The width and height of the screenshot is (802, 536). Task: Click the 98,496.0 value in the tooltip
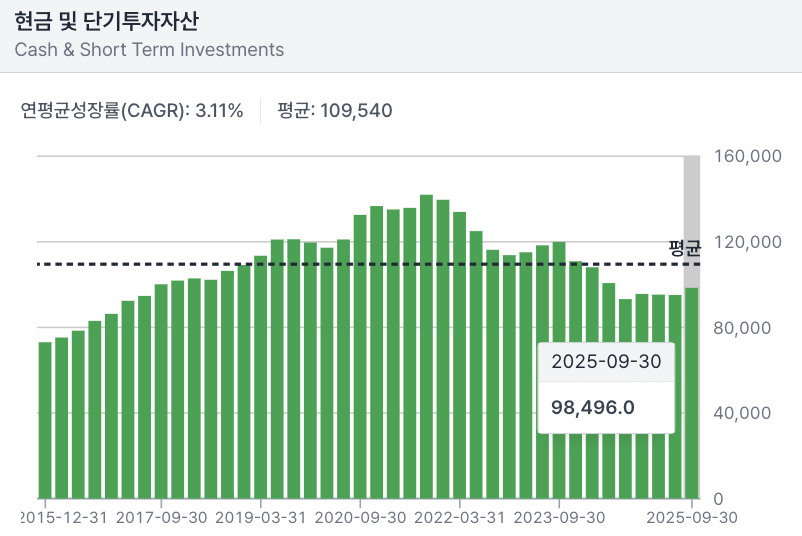[593, 407]
